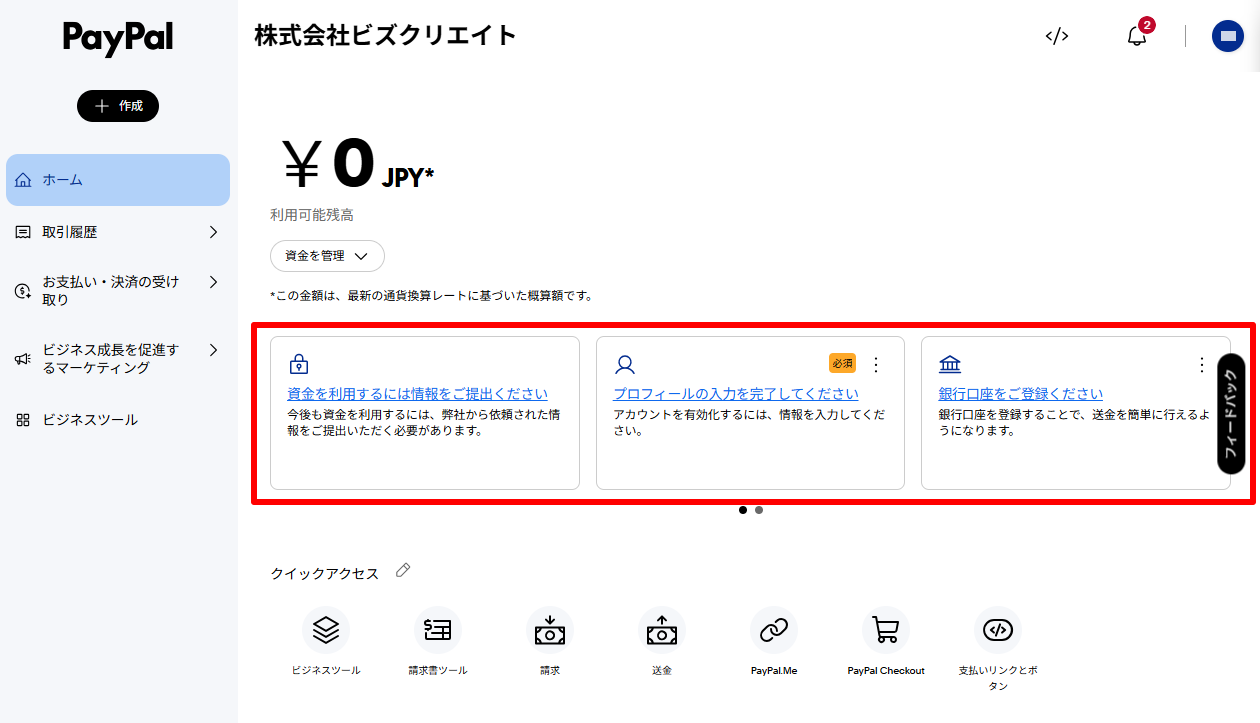Click ビジネスツール quick access icon

coord(326,630)
